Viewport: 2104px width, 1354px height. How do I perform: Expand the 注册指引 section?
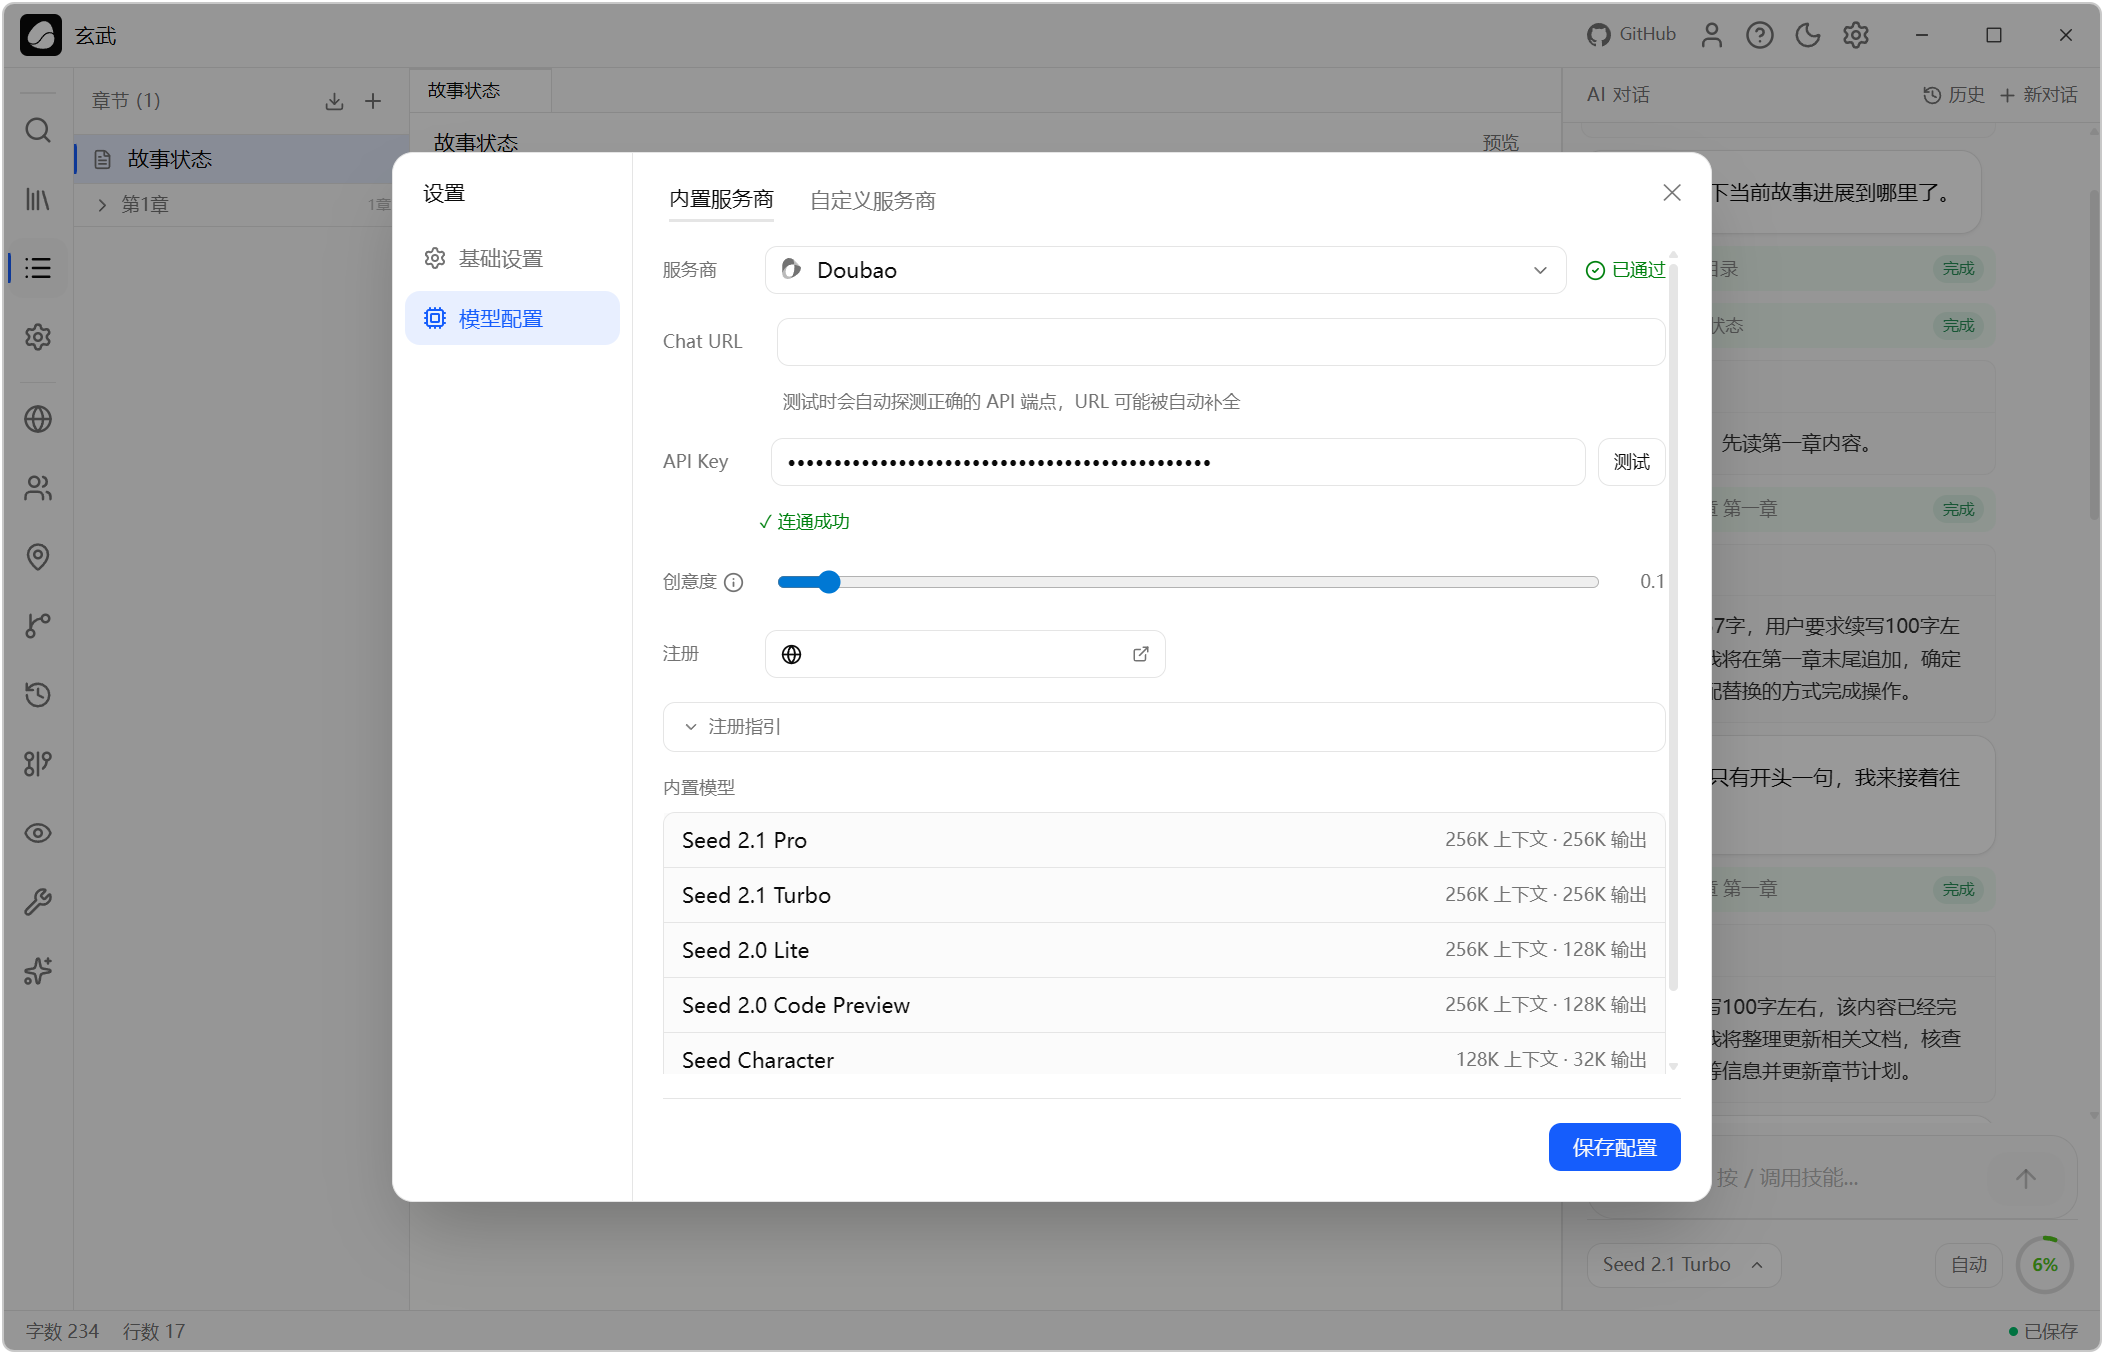tap(1164, 727)
